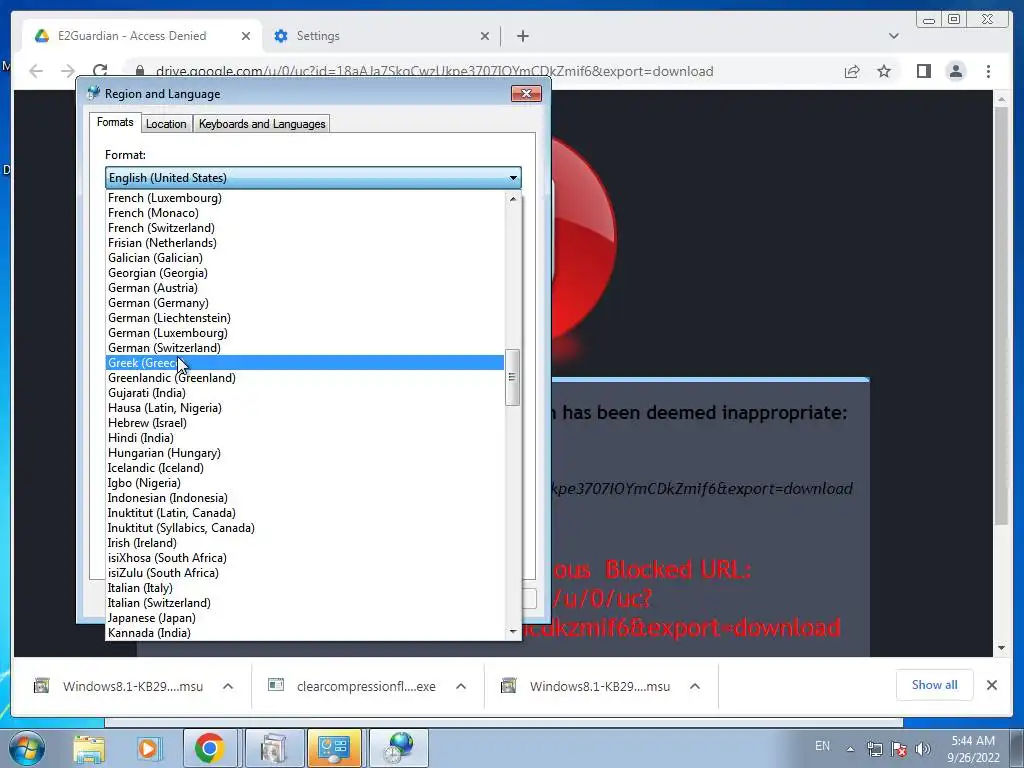
Task: Open the Action Center flag tray icon
Action: tap(899, 748)
